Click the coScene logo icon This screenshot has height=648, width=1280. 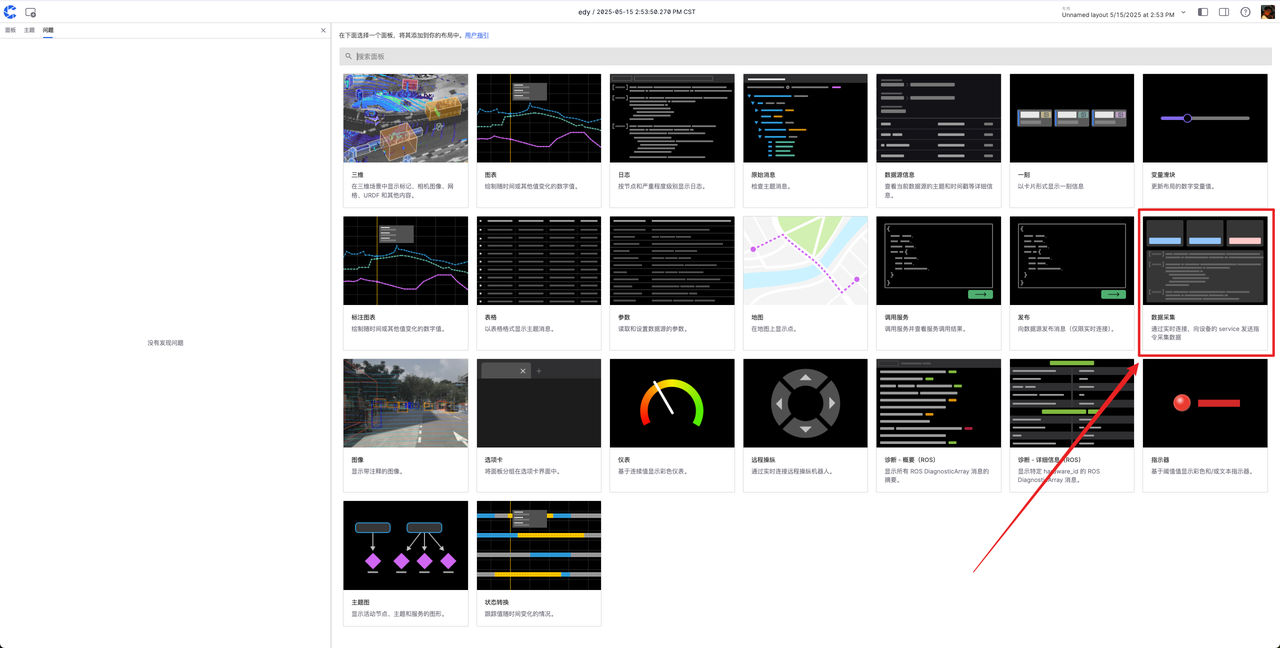10,12
